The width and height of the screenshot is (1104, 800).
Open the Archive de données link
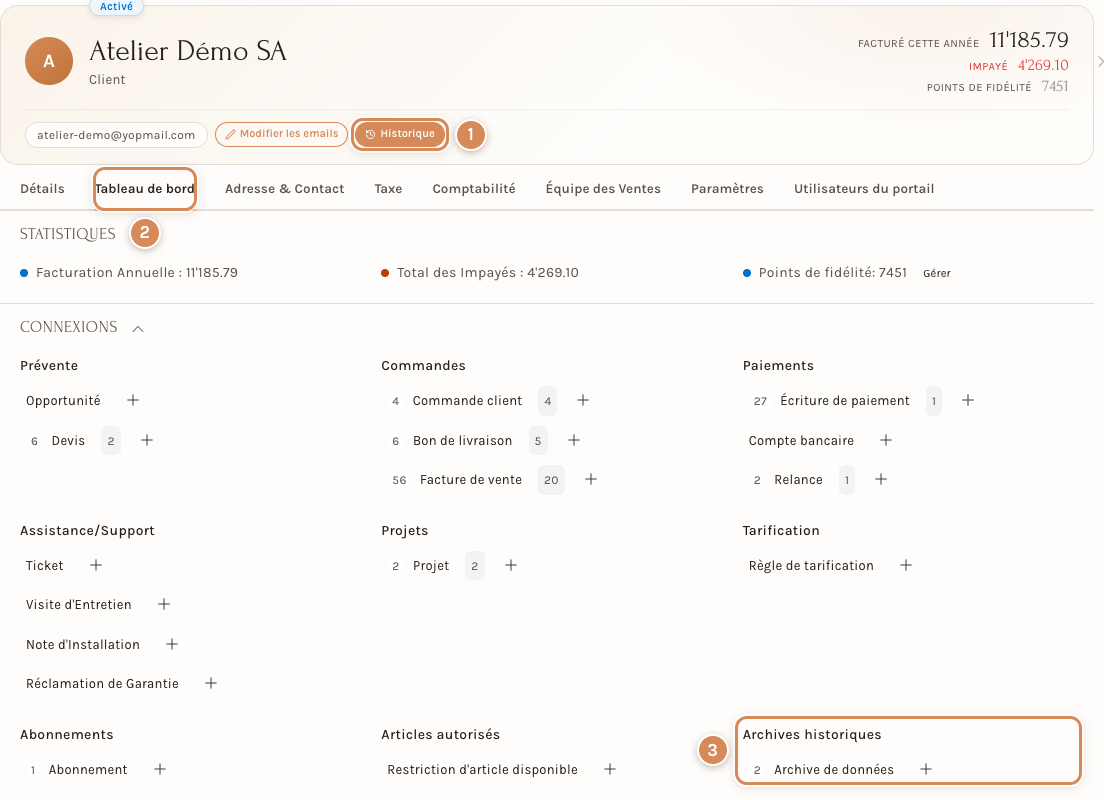coord(834,770)
